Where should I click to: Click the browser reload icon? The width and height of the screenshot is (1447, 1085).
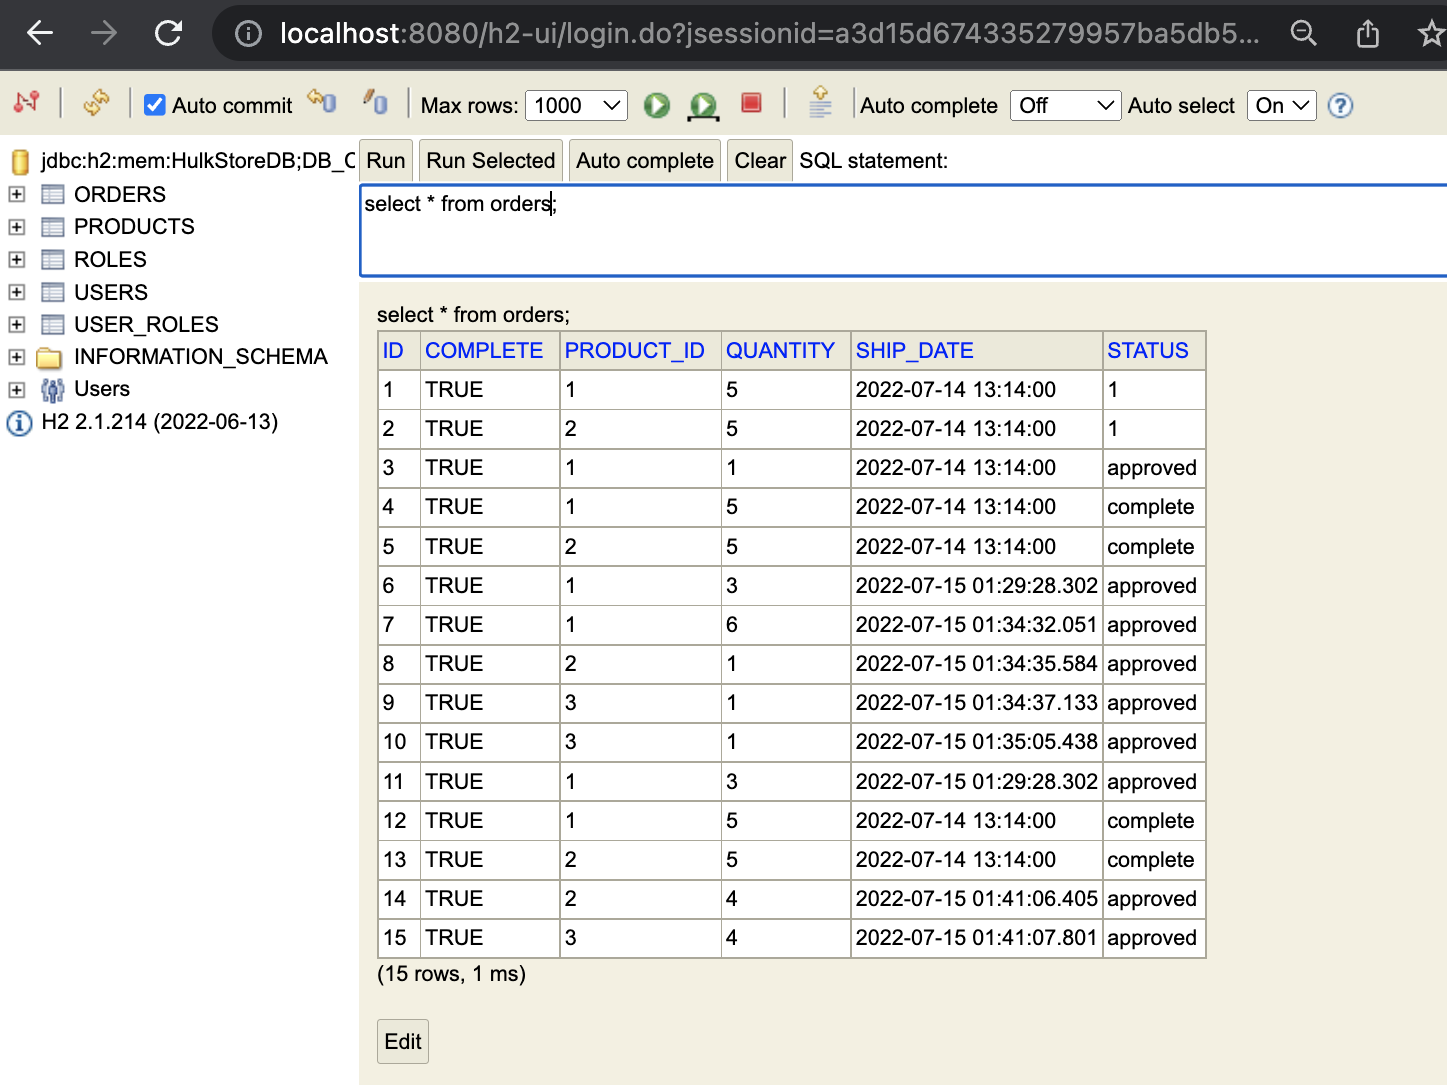pyautogui.click(x=168, y=33)
